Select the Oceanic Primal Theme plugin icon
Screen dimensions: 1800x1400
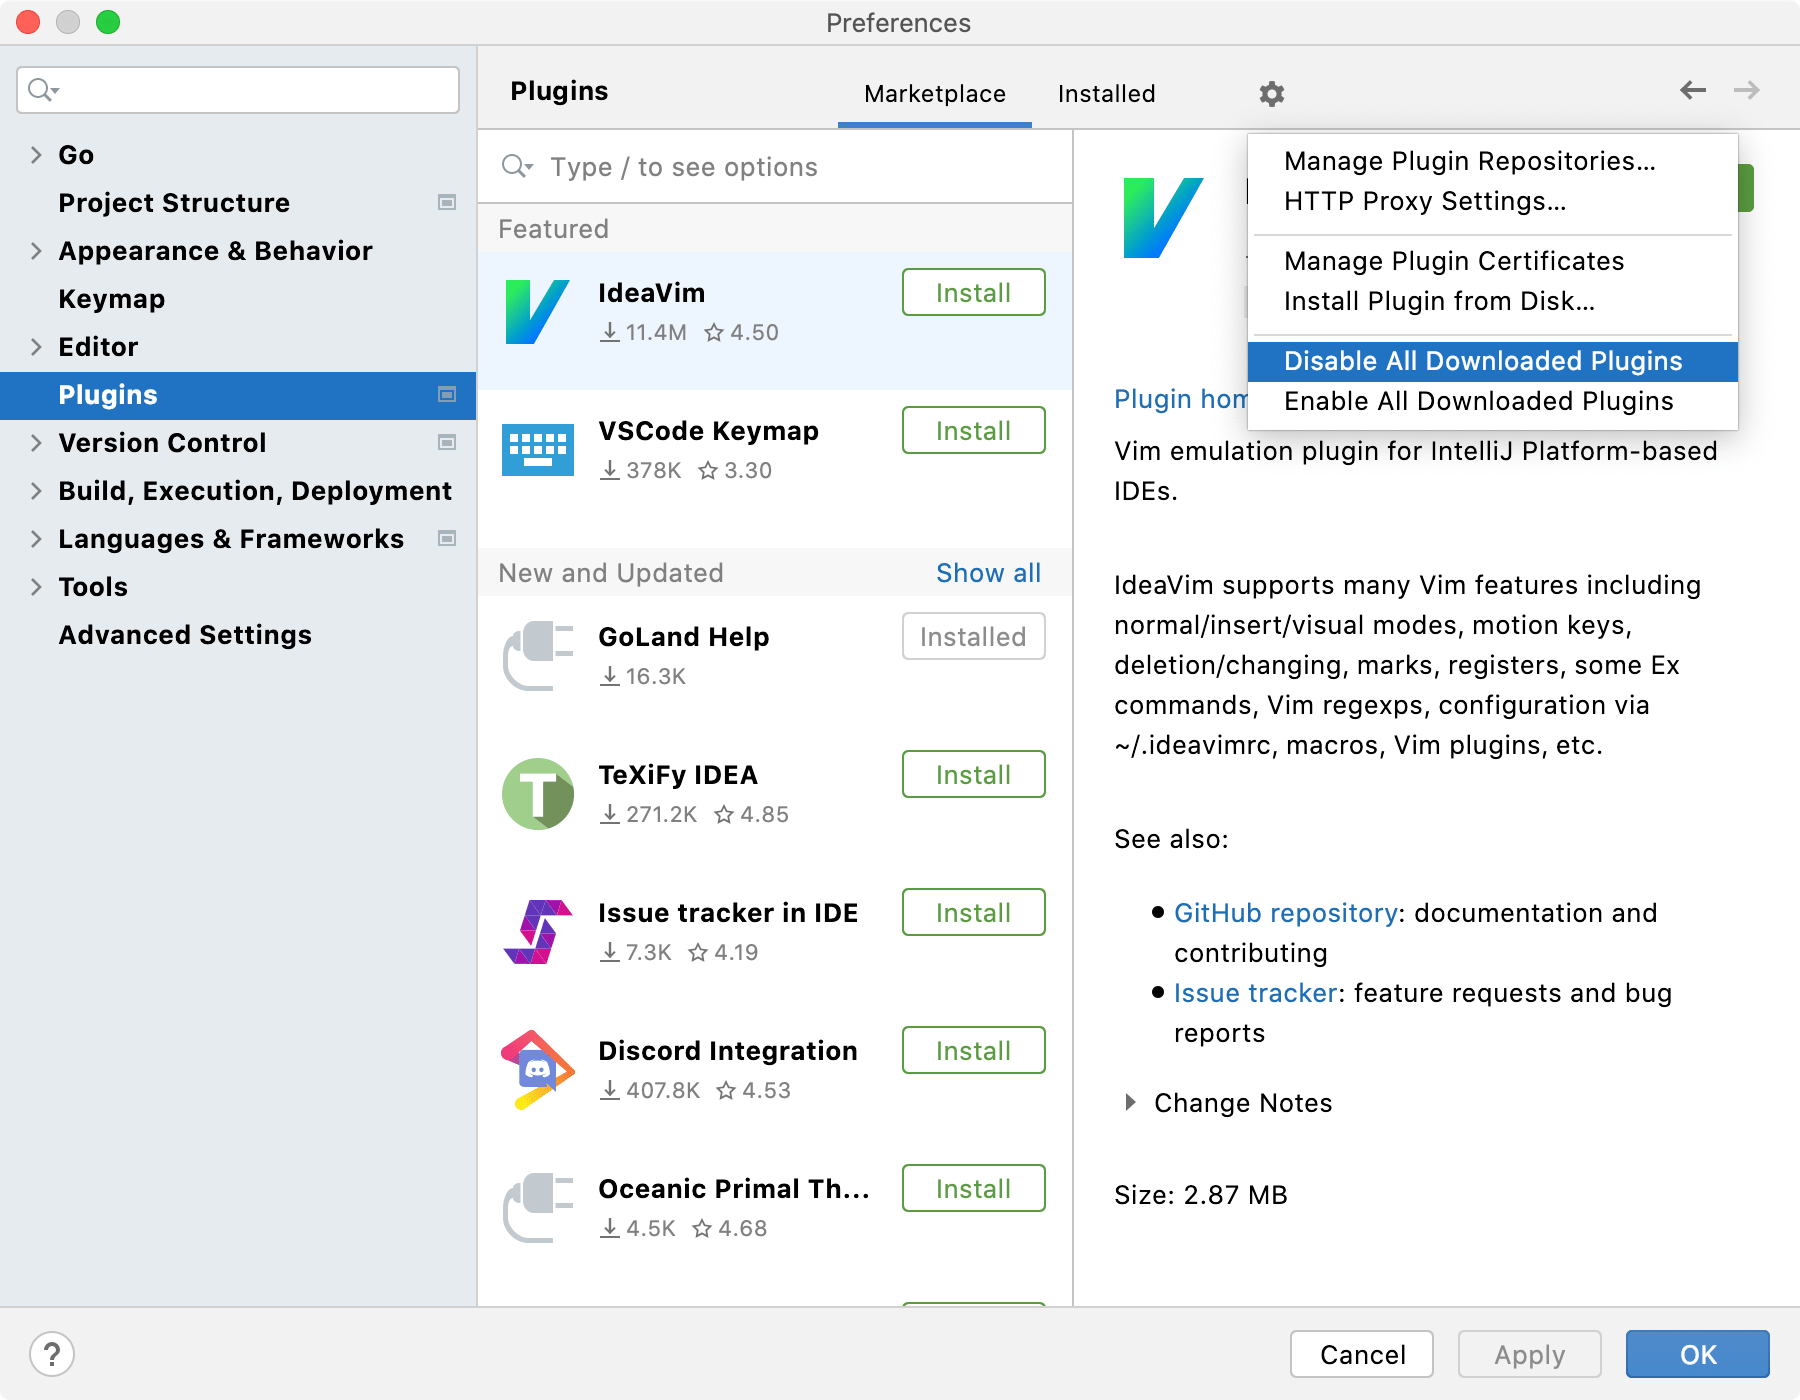click(538, 1207)
